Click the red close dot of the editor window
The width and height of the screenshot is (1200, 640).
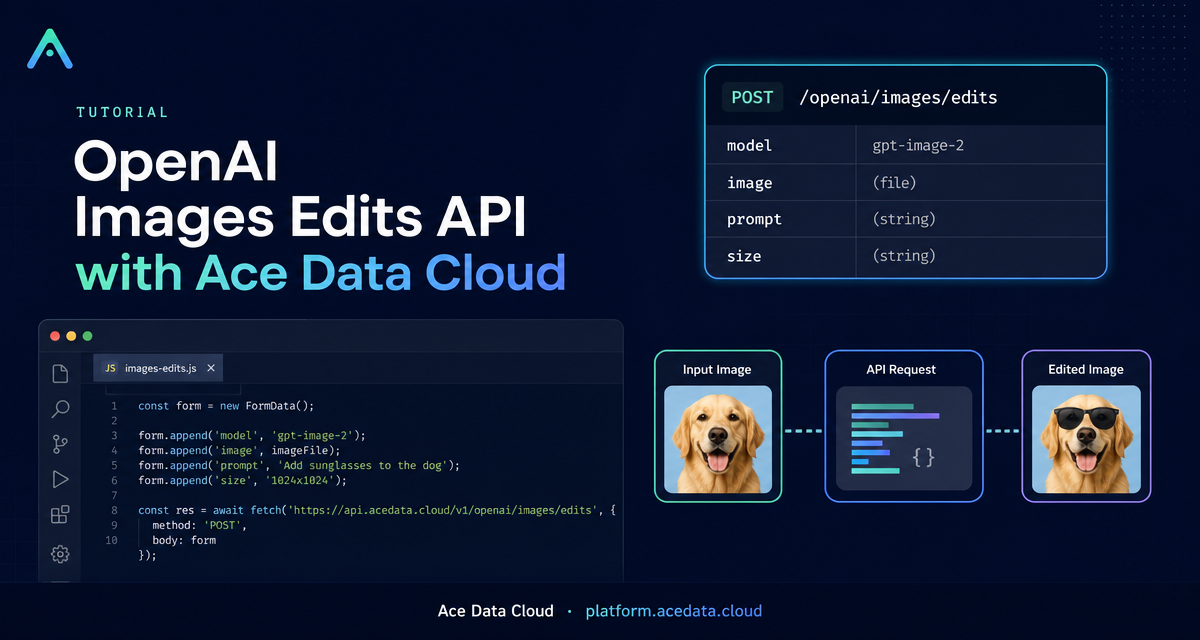coord(55,336)
